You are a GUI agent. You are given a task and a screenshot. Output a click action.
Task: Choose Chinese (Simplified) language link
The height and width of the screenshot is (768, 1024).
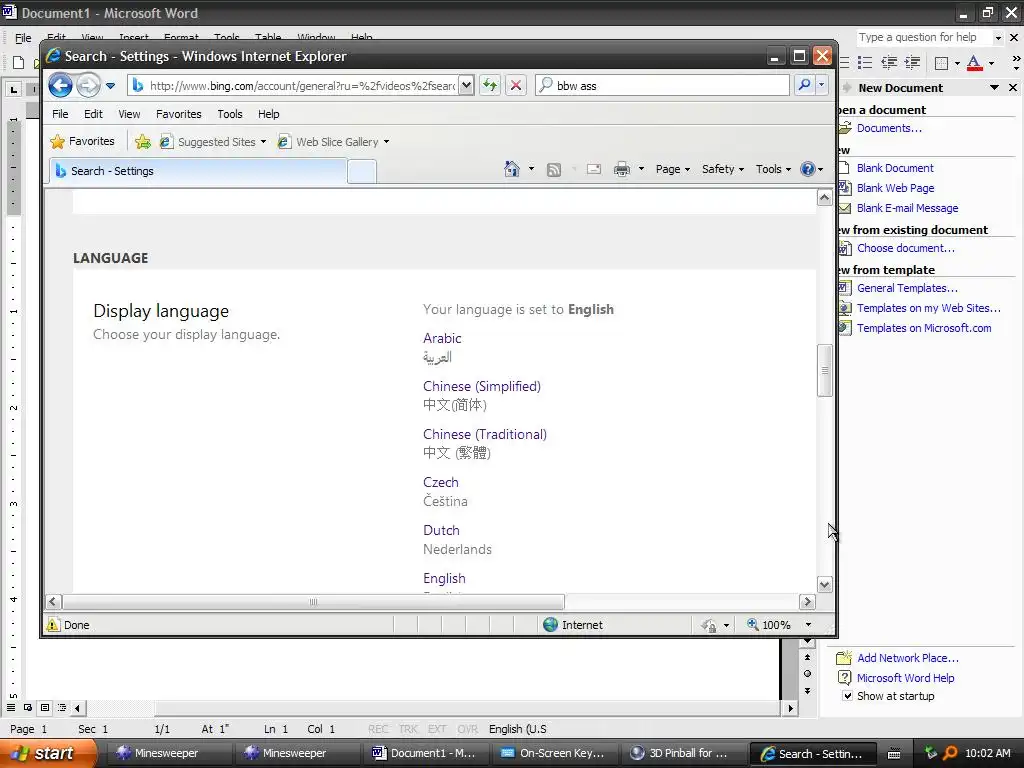coord(482,386)
